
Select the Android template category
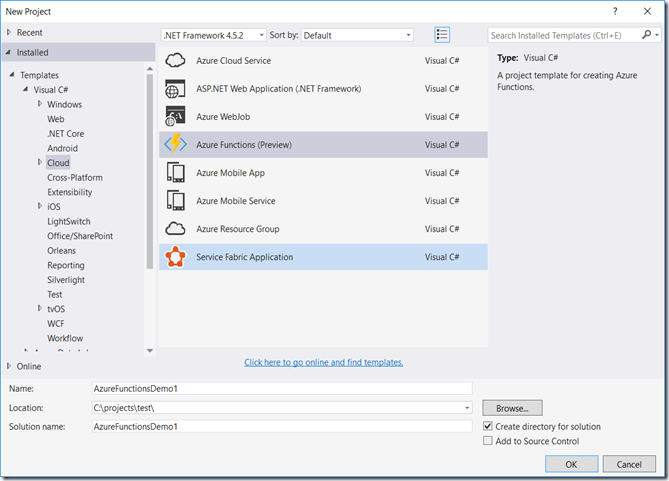[63, 148]
